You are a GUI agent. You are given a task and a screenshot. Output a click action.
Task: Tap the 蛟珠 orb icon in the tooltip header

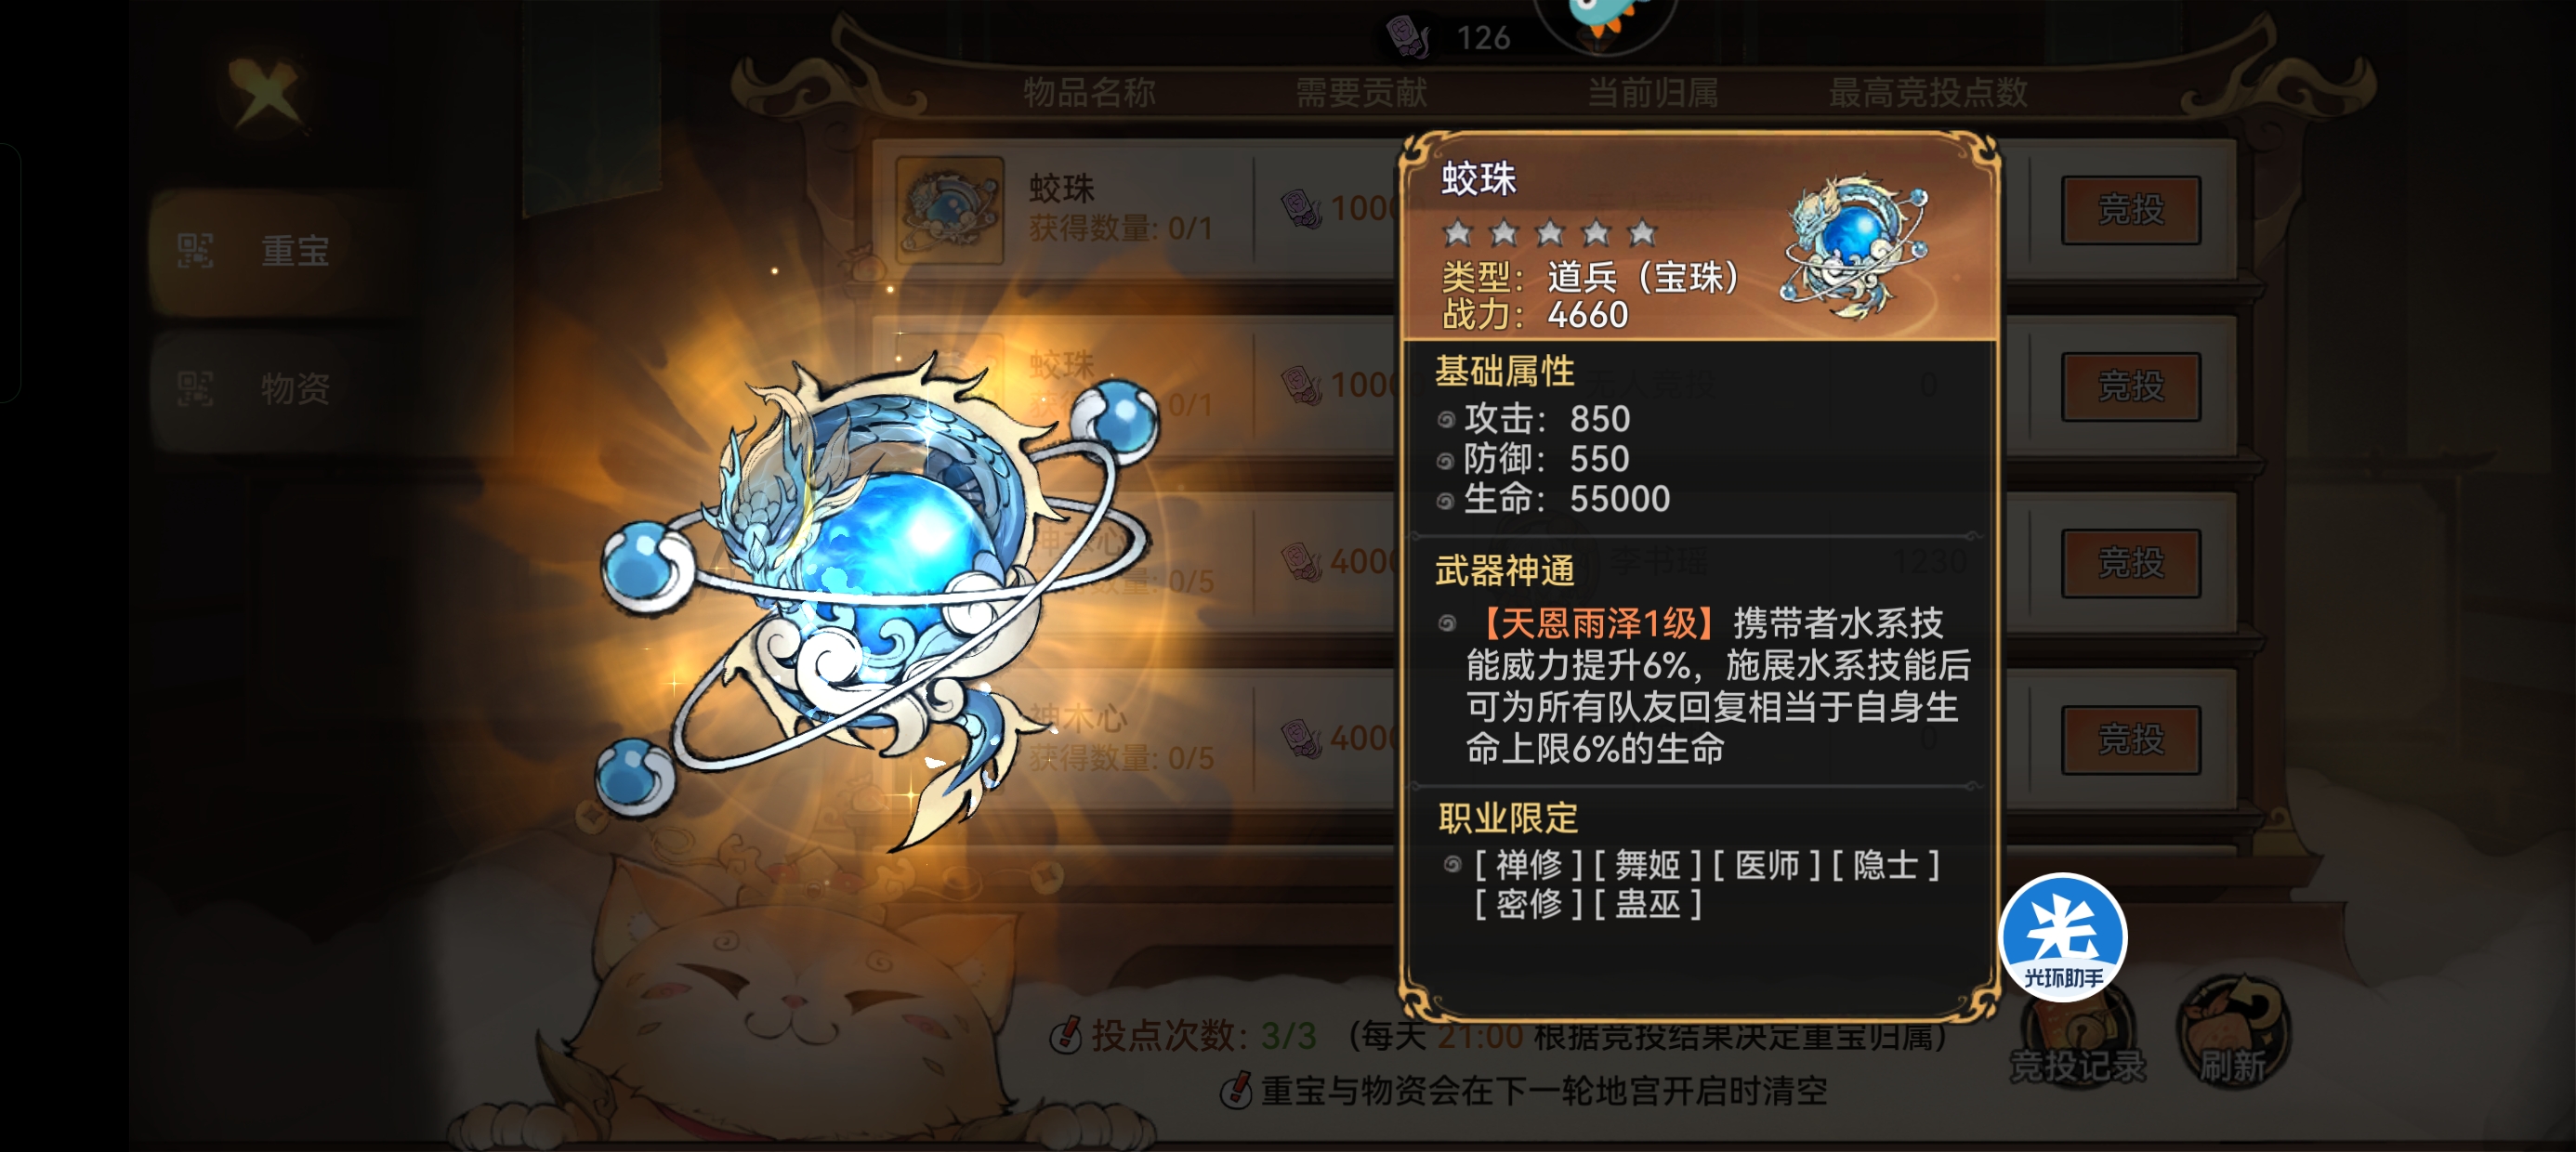pos(1855,246)
